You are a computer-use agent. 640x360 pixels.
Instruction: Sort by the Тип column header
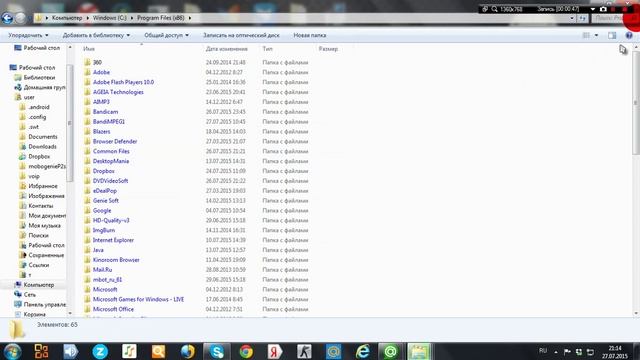click(x=267, y=49)
